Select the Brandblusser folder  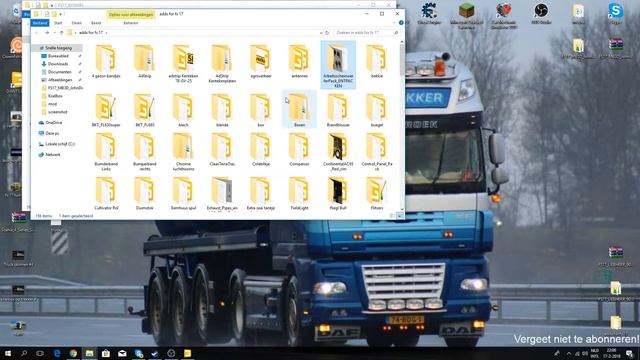(338, 111)
